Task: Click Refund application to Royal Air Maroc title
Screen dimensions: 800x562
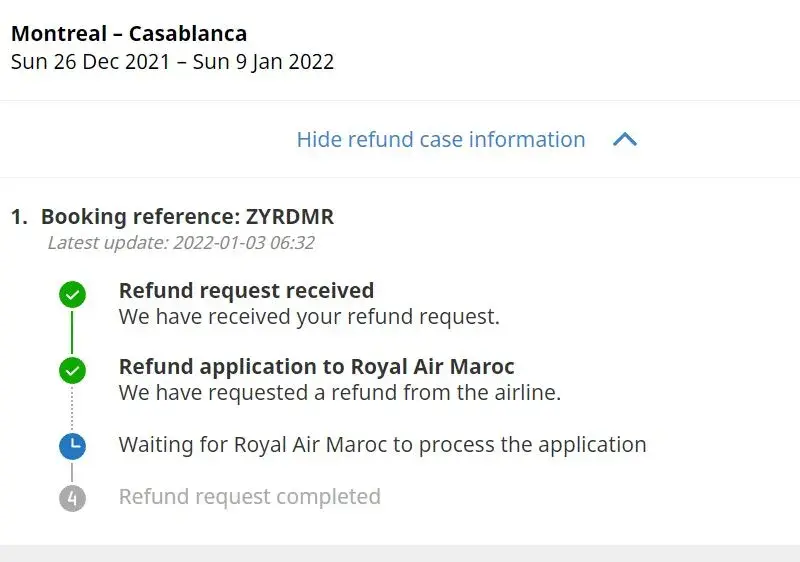Action: [316, 367]
